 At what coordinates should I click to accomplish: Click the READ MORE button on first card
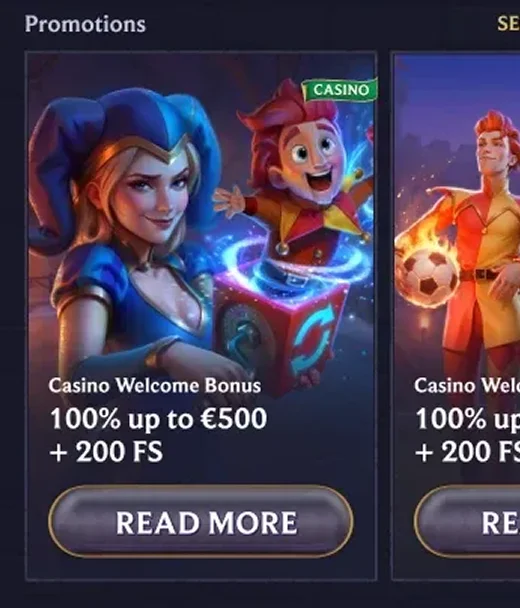[x=200, y=521]
